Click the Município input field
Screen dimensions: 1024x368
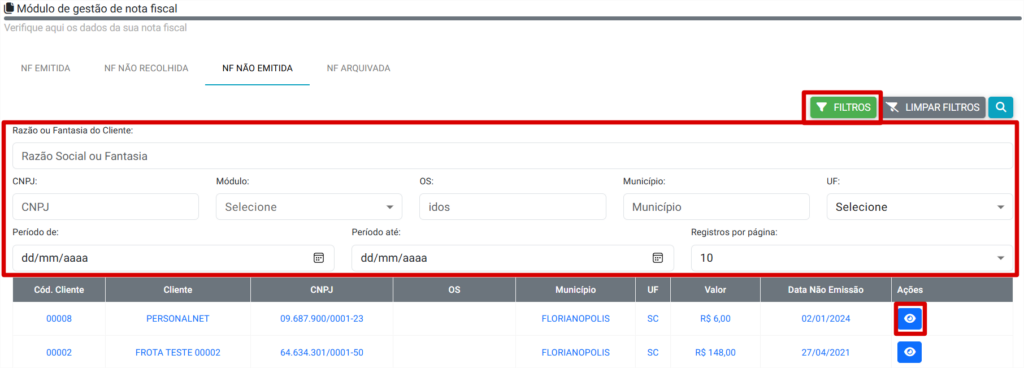716,207
